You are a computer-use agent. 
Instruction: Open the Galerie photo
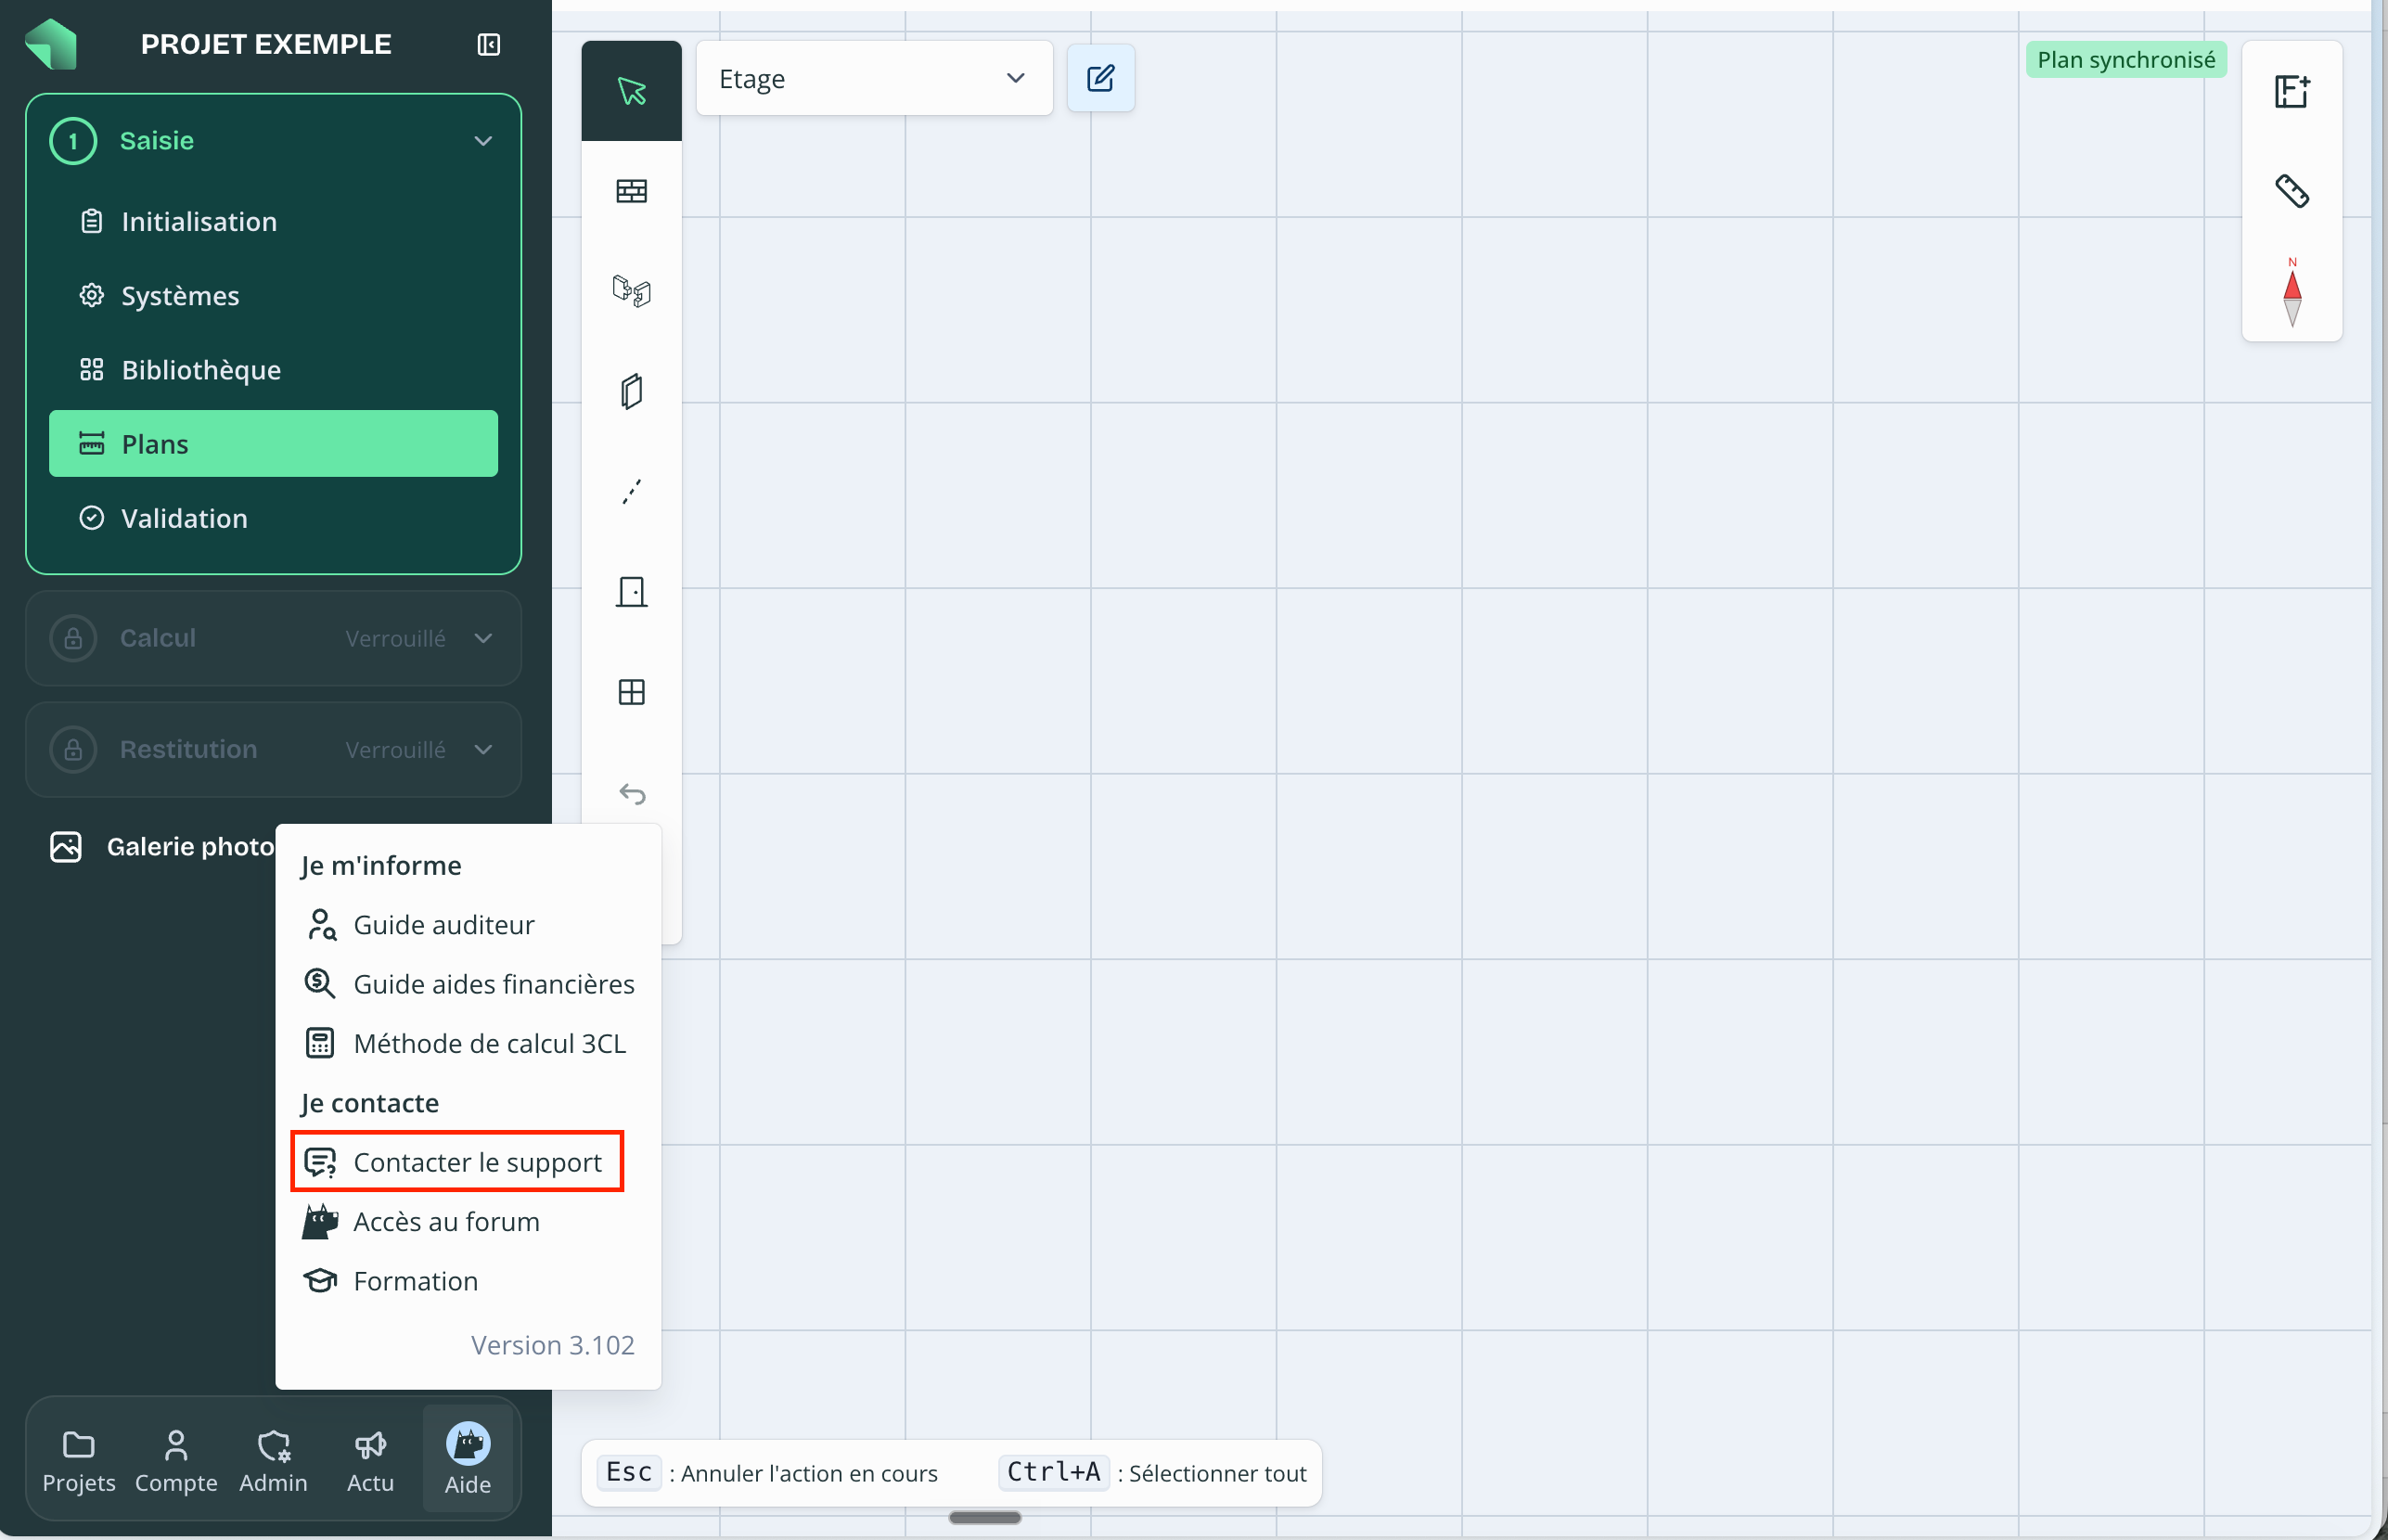point(162,846)
